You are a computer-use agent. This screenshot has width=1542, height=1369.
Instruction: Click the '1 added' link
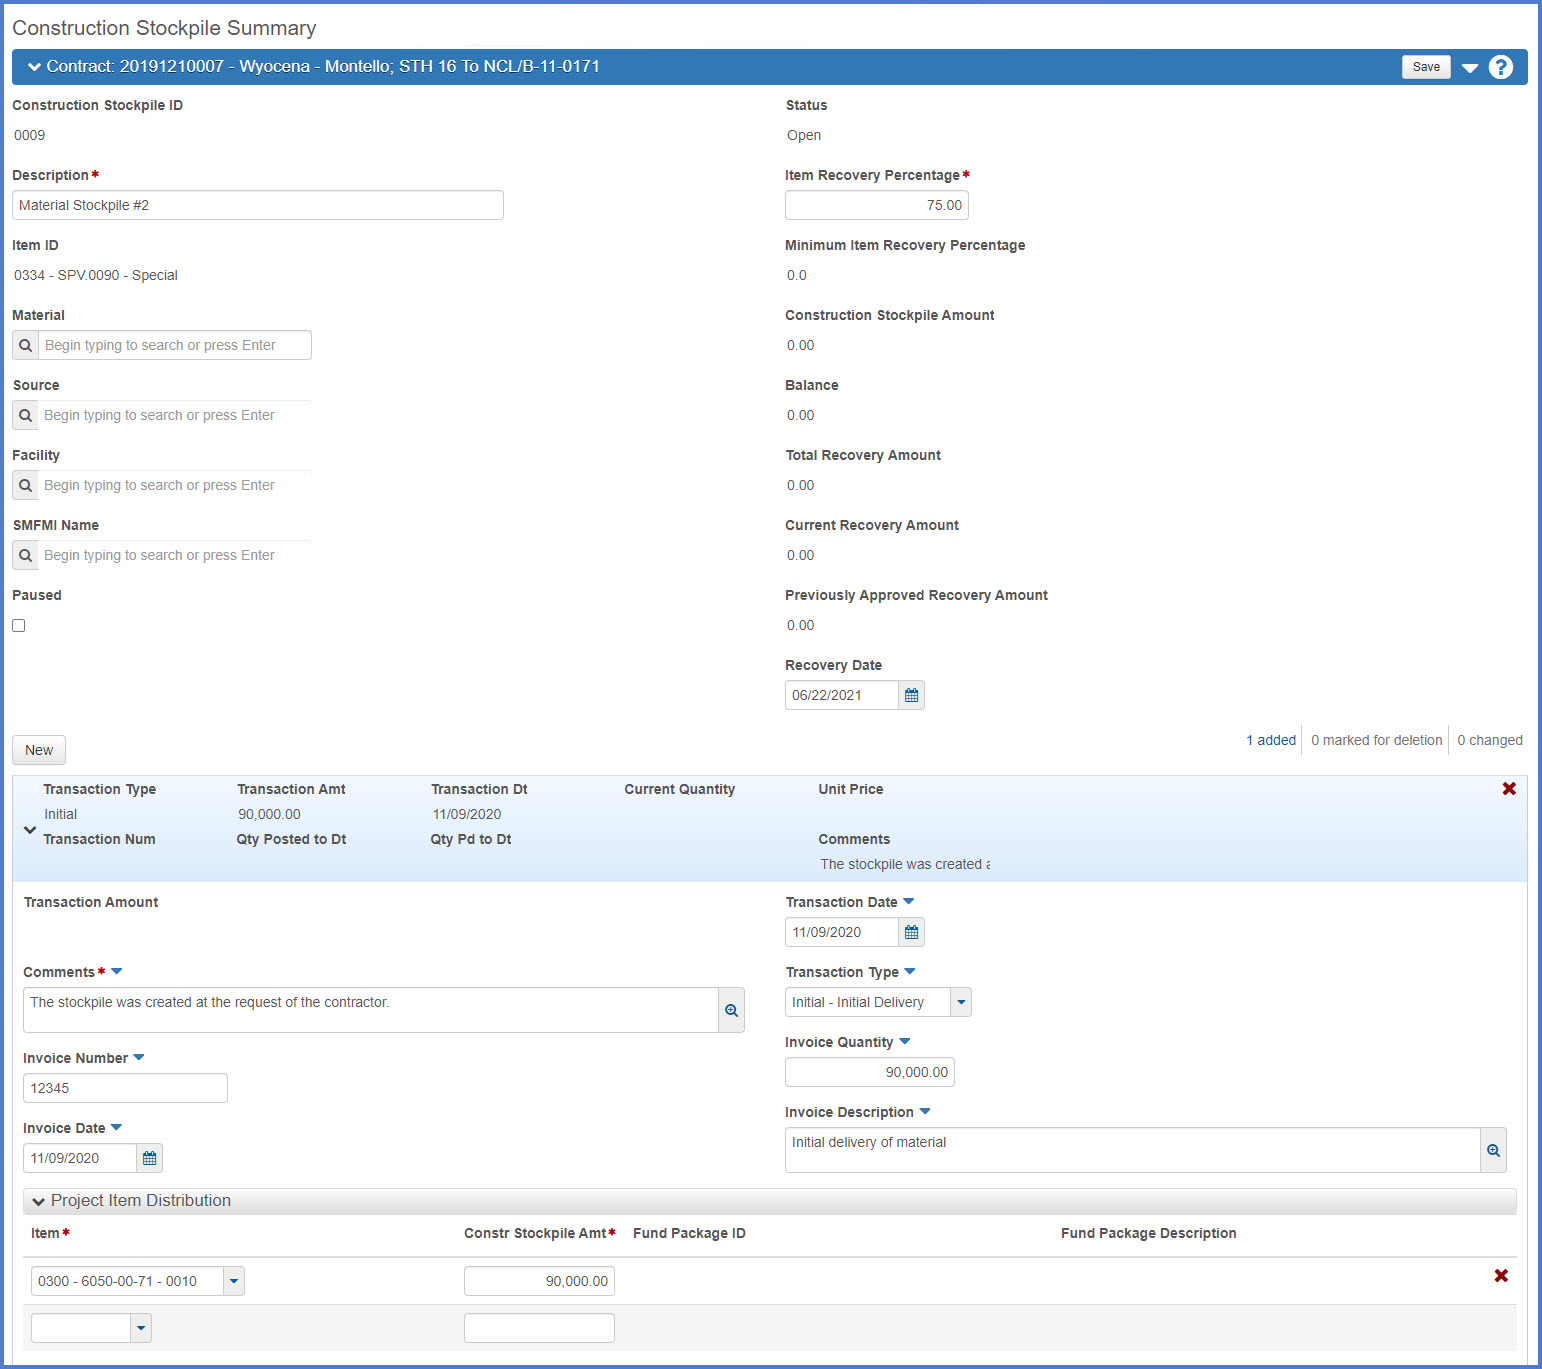coord(1270,740)
